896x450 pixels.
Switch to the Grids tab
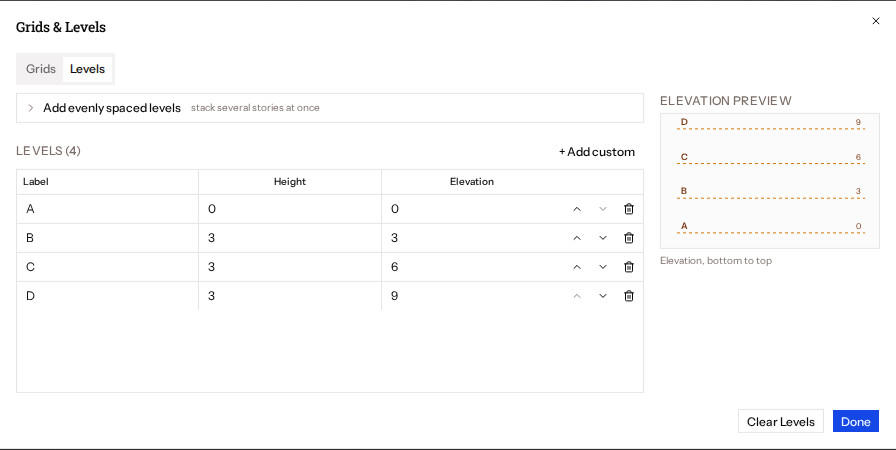pos(41,69)
